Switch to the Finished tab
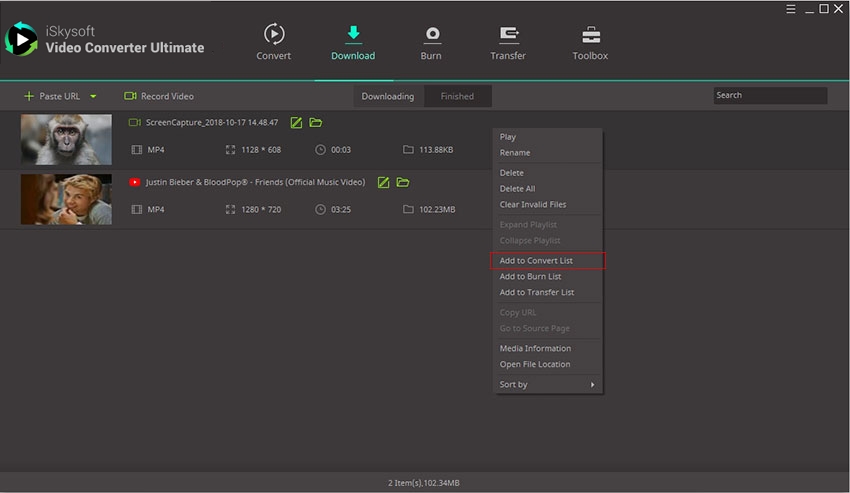The image size is (850, 493). coord(457,97)
